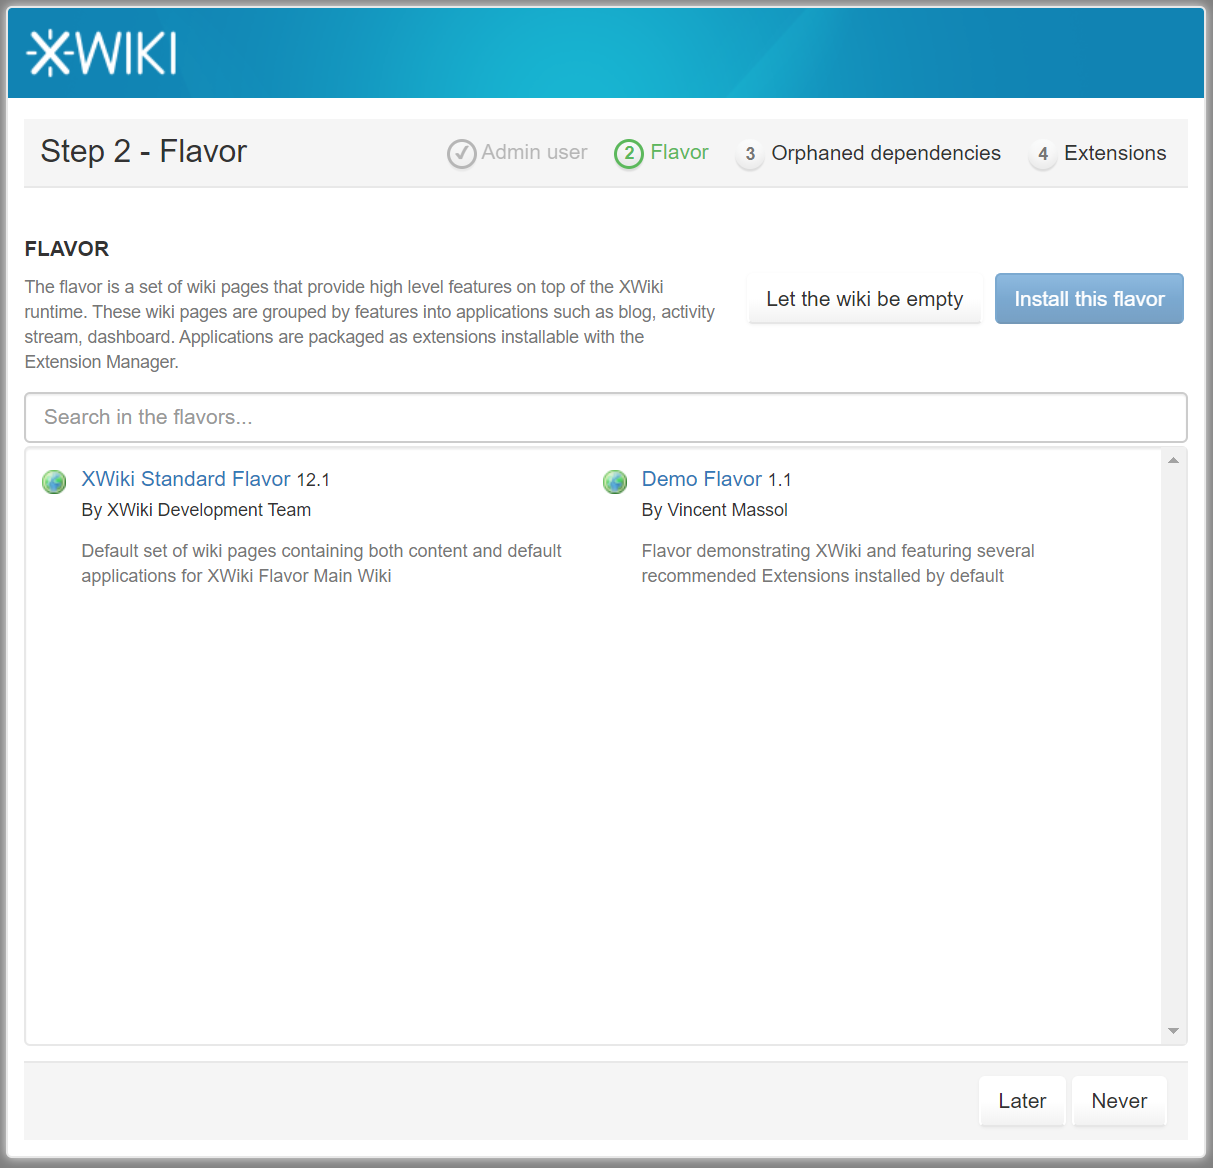1213x1168 pixels.
Task: Click the text By XWiki Development Team
Action: point(196,510)
